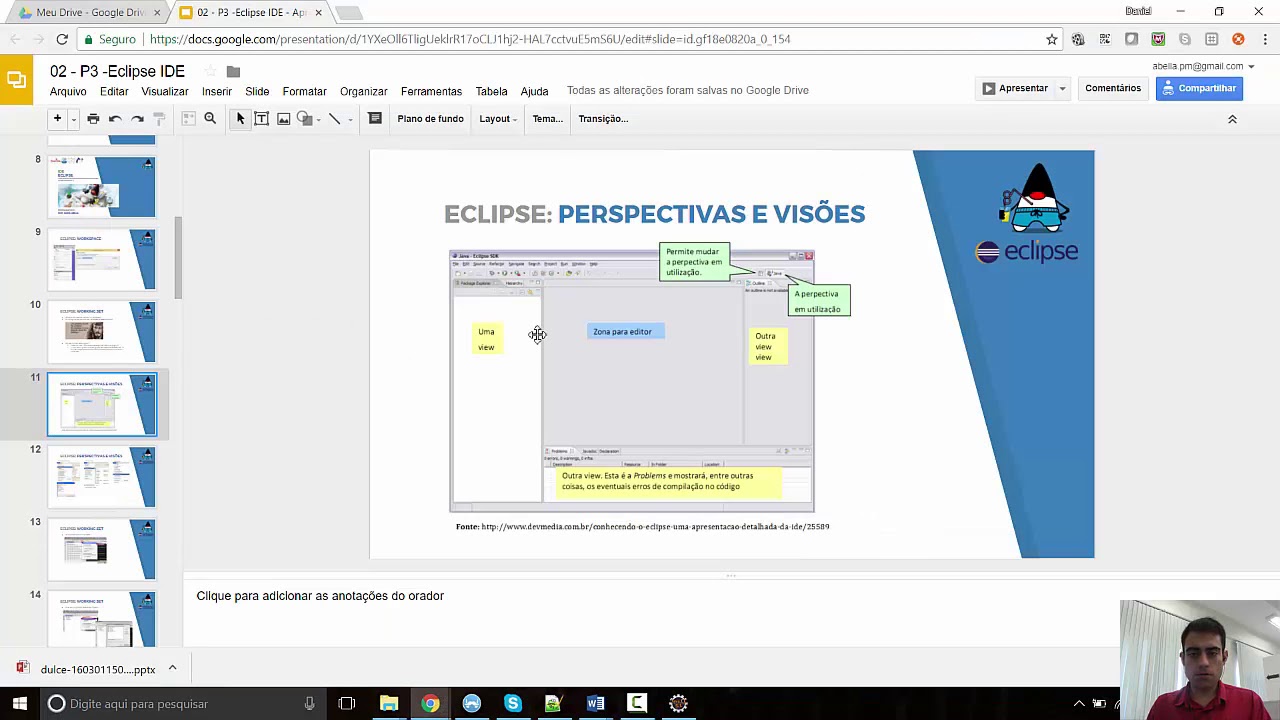Screen dimensions: 1280x720
Task: Open the Ferramentas menu
Action: point(431,91)
